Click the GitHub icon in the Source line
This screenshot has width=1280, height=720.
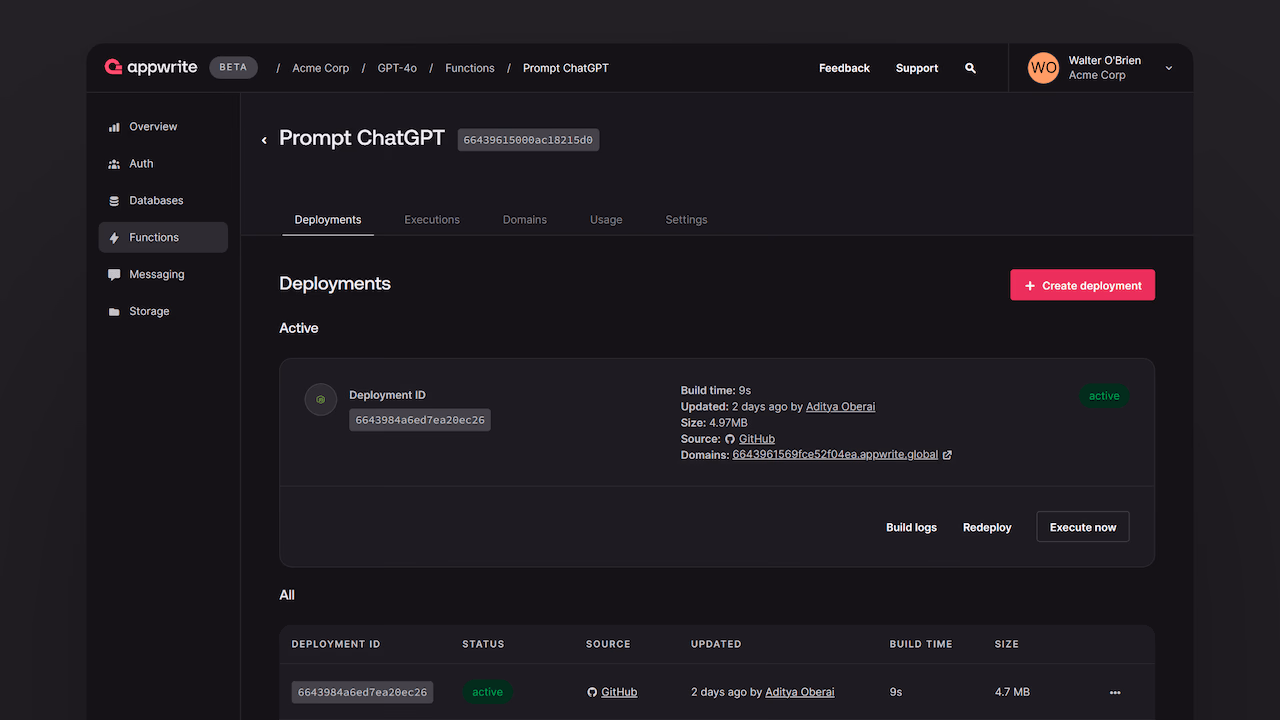click(730, 439)
